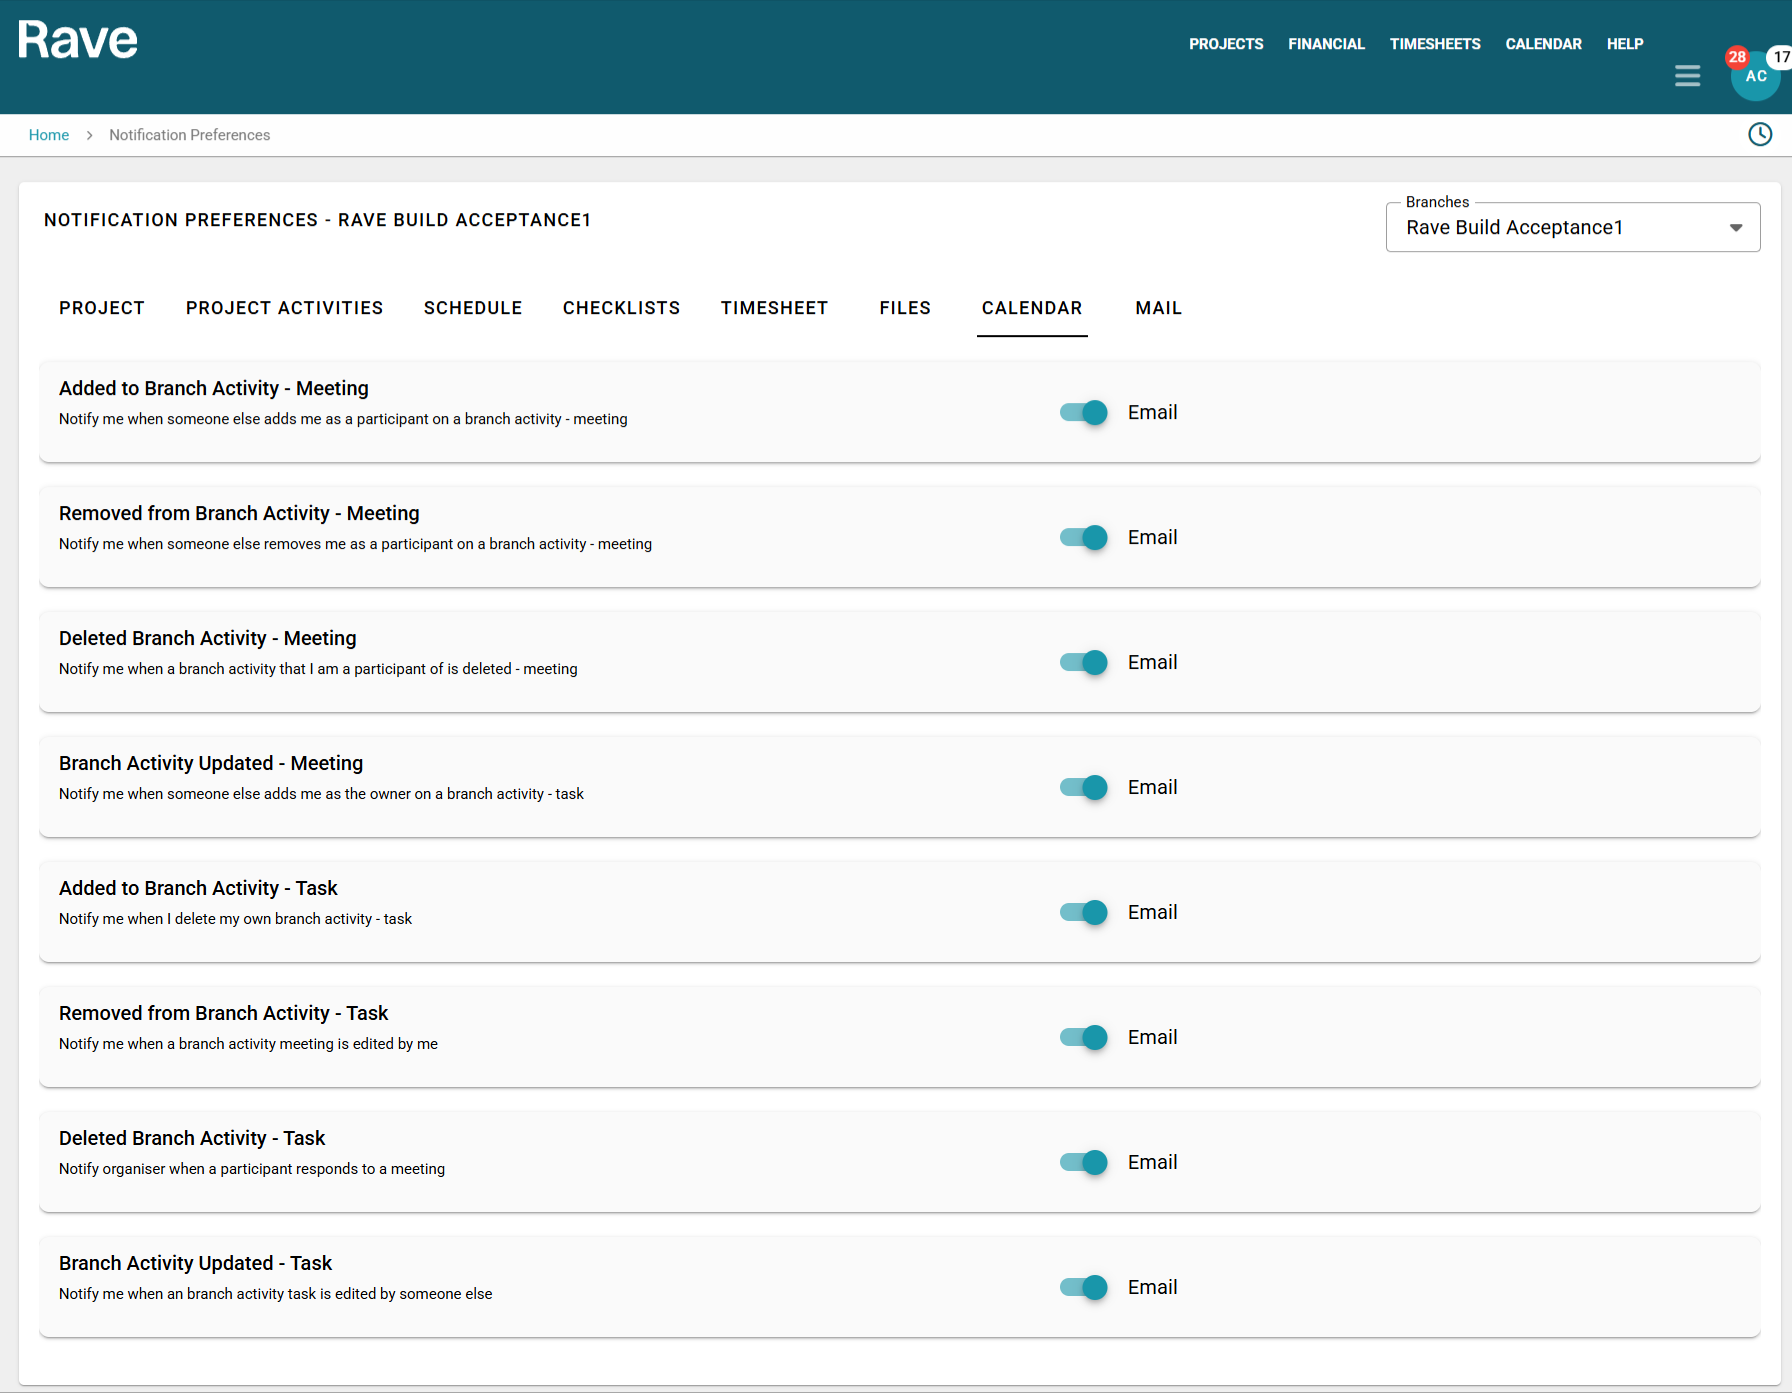The width and height of the screenshot is (1792, 1393).
Task: Click the Rave logo
Action: [78, 41]
